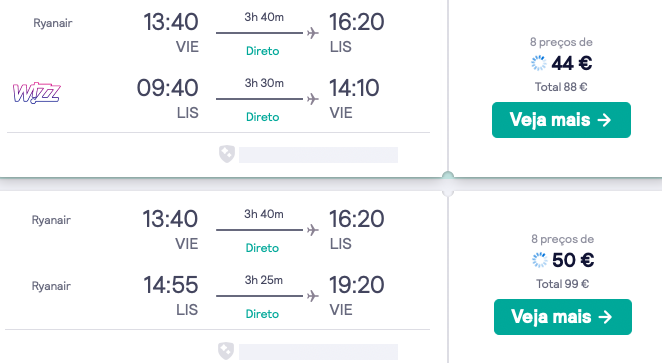Select the 50 € price in second card
The width and height of the screenshot is (662, 363).
pyautogui.click(x=573, y=260)
